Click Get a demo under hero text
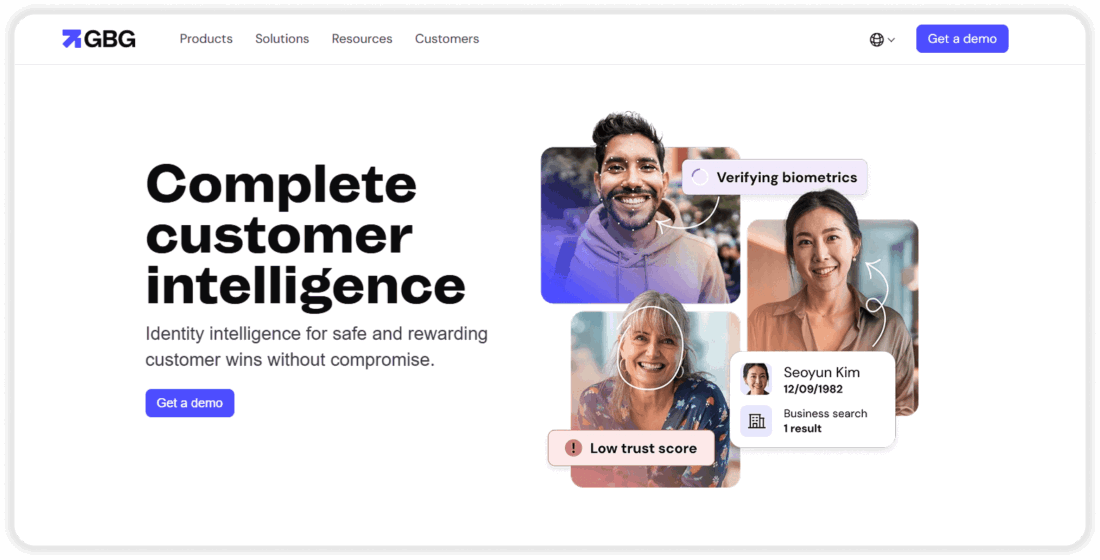 point(189,403)
